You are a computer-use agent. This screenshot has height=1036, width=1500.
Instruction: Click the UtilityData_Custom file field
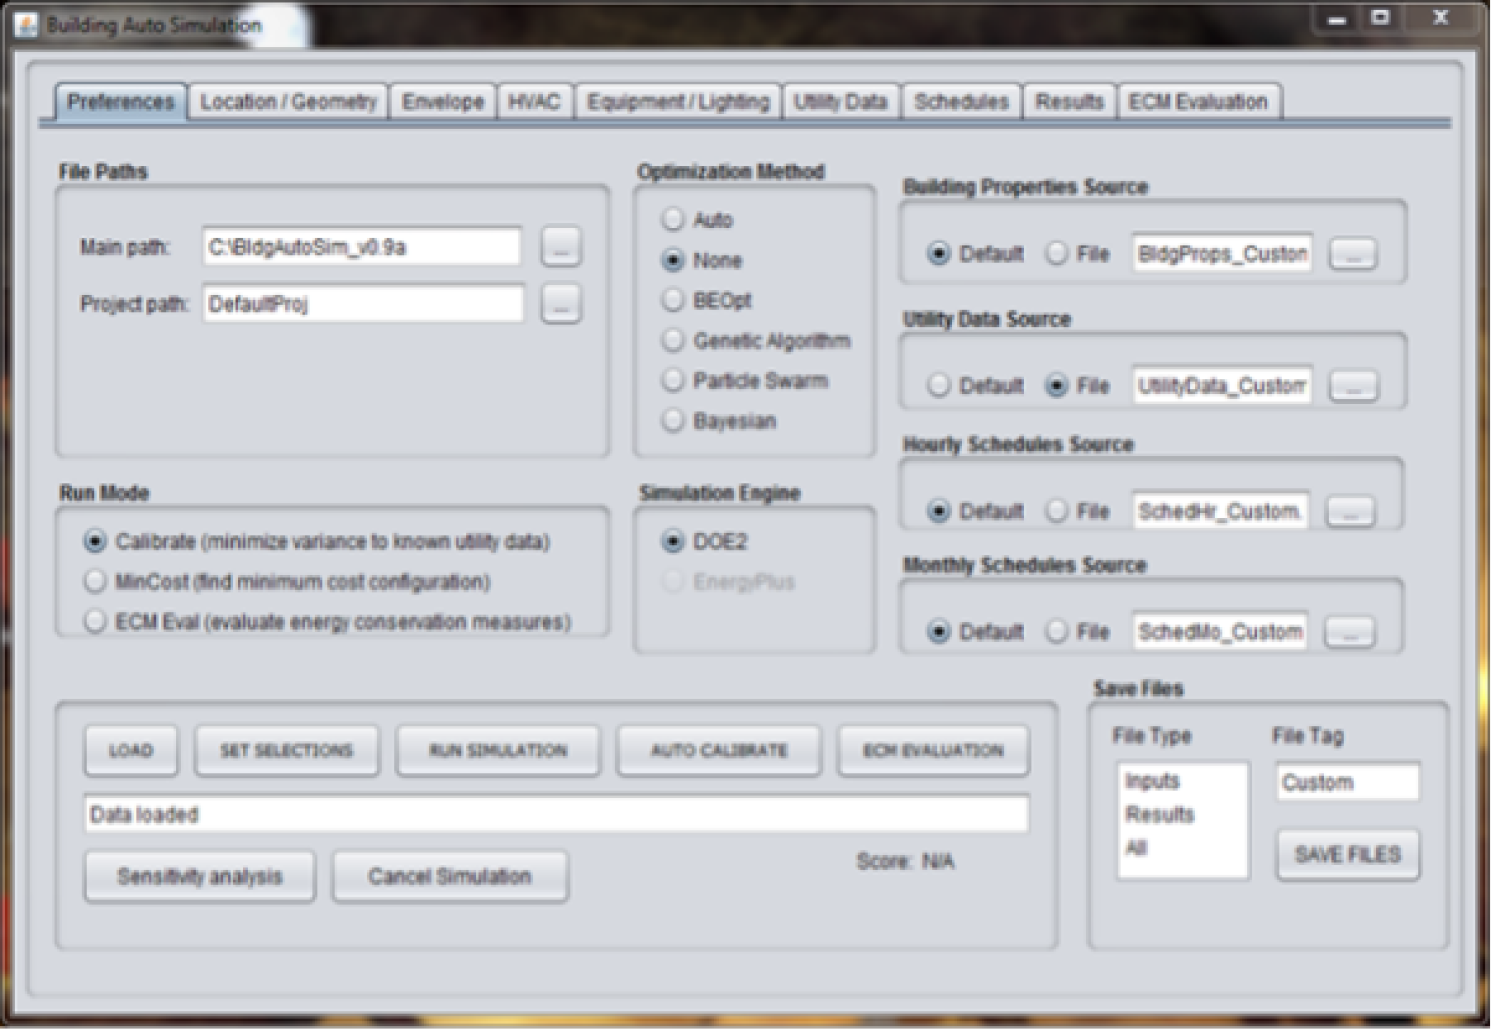pos(1222,386)
